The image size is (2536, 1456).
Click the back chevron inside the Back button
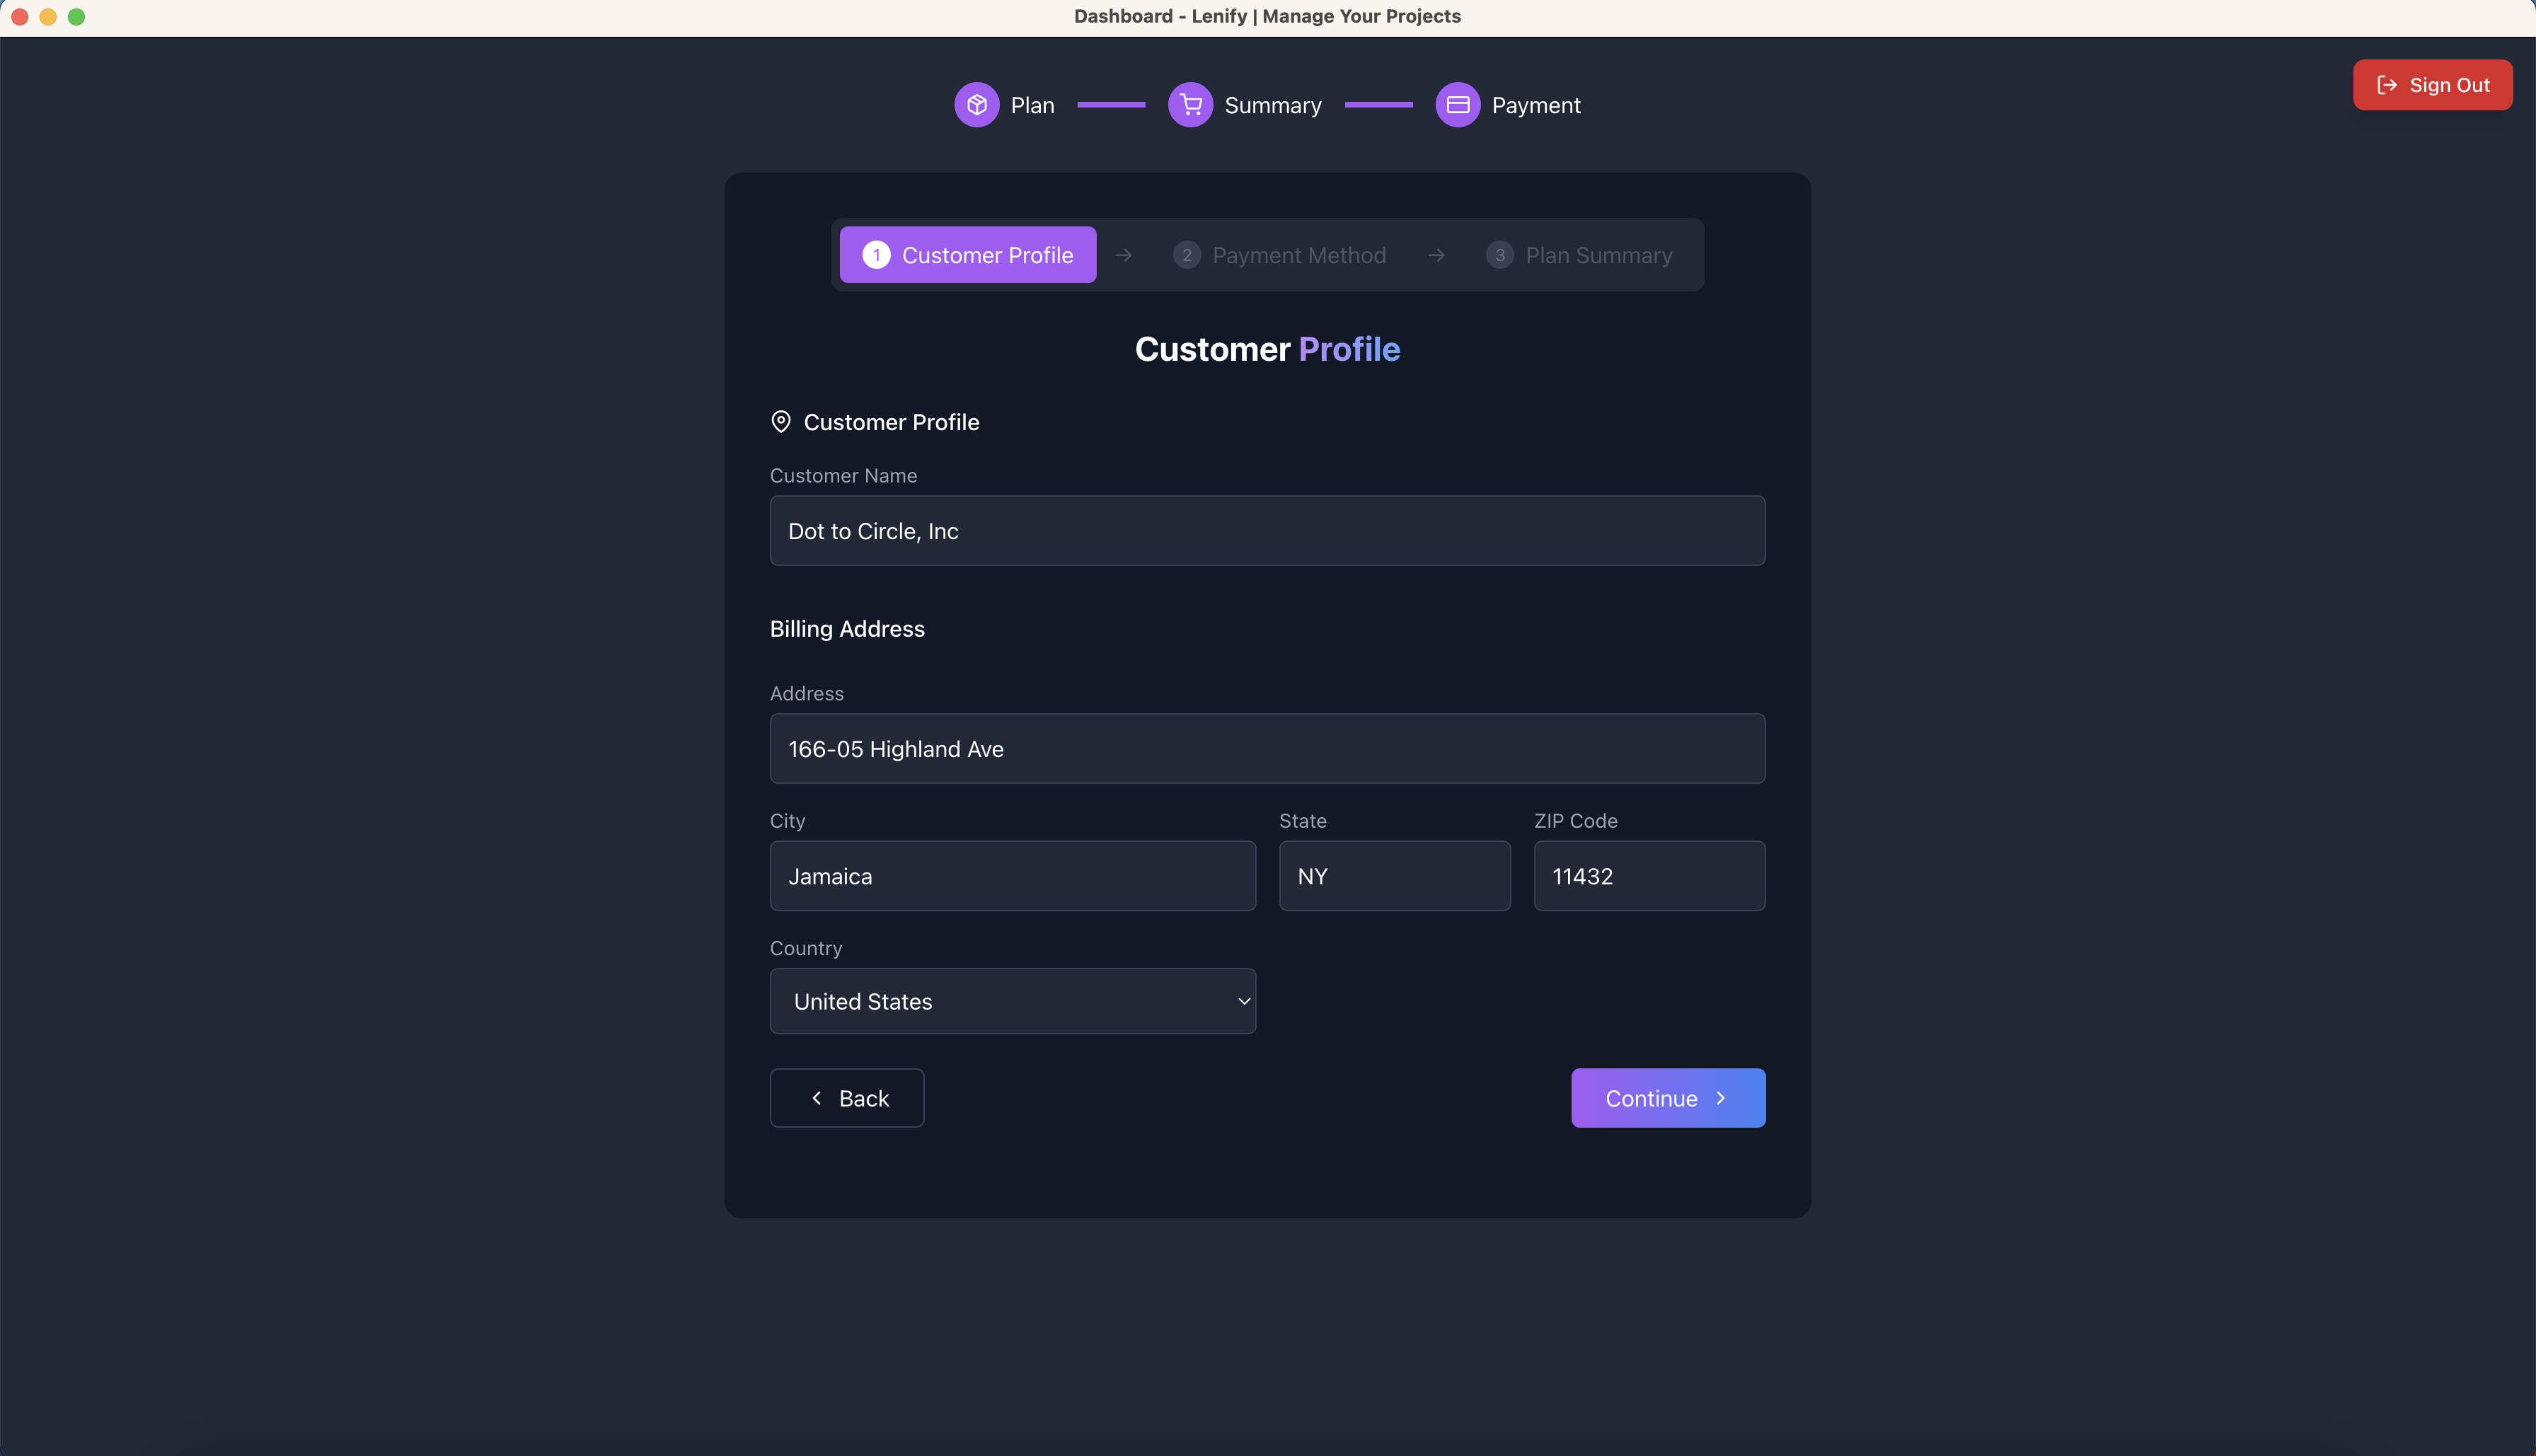tap(816, 1097)
